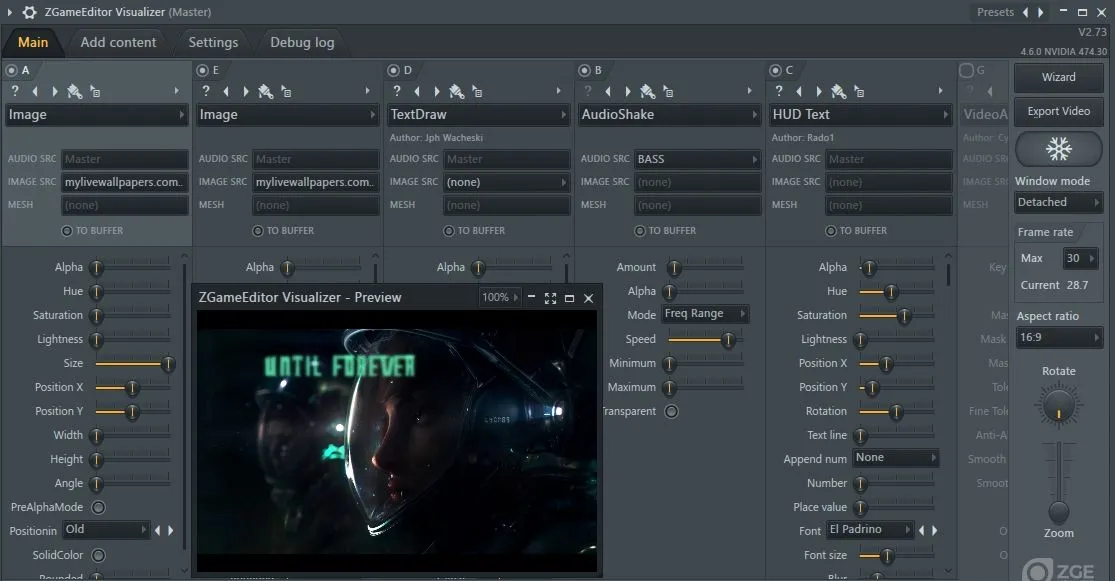The width and height of the screenshot is (1115, 581).
Task: Open Detached window mode dropdown
Action: pos(1058,203)
